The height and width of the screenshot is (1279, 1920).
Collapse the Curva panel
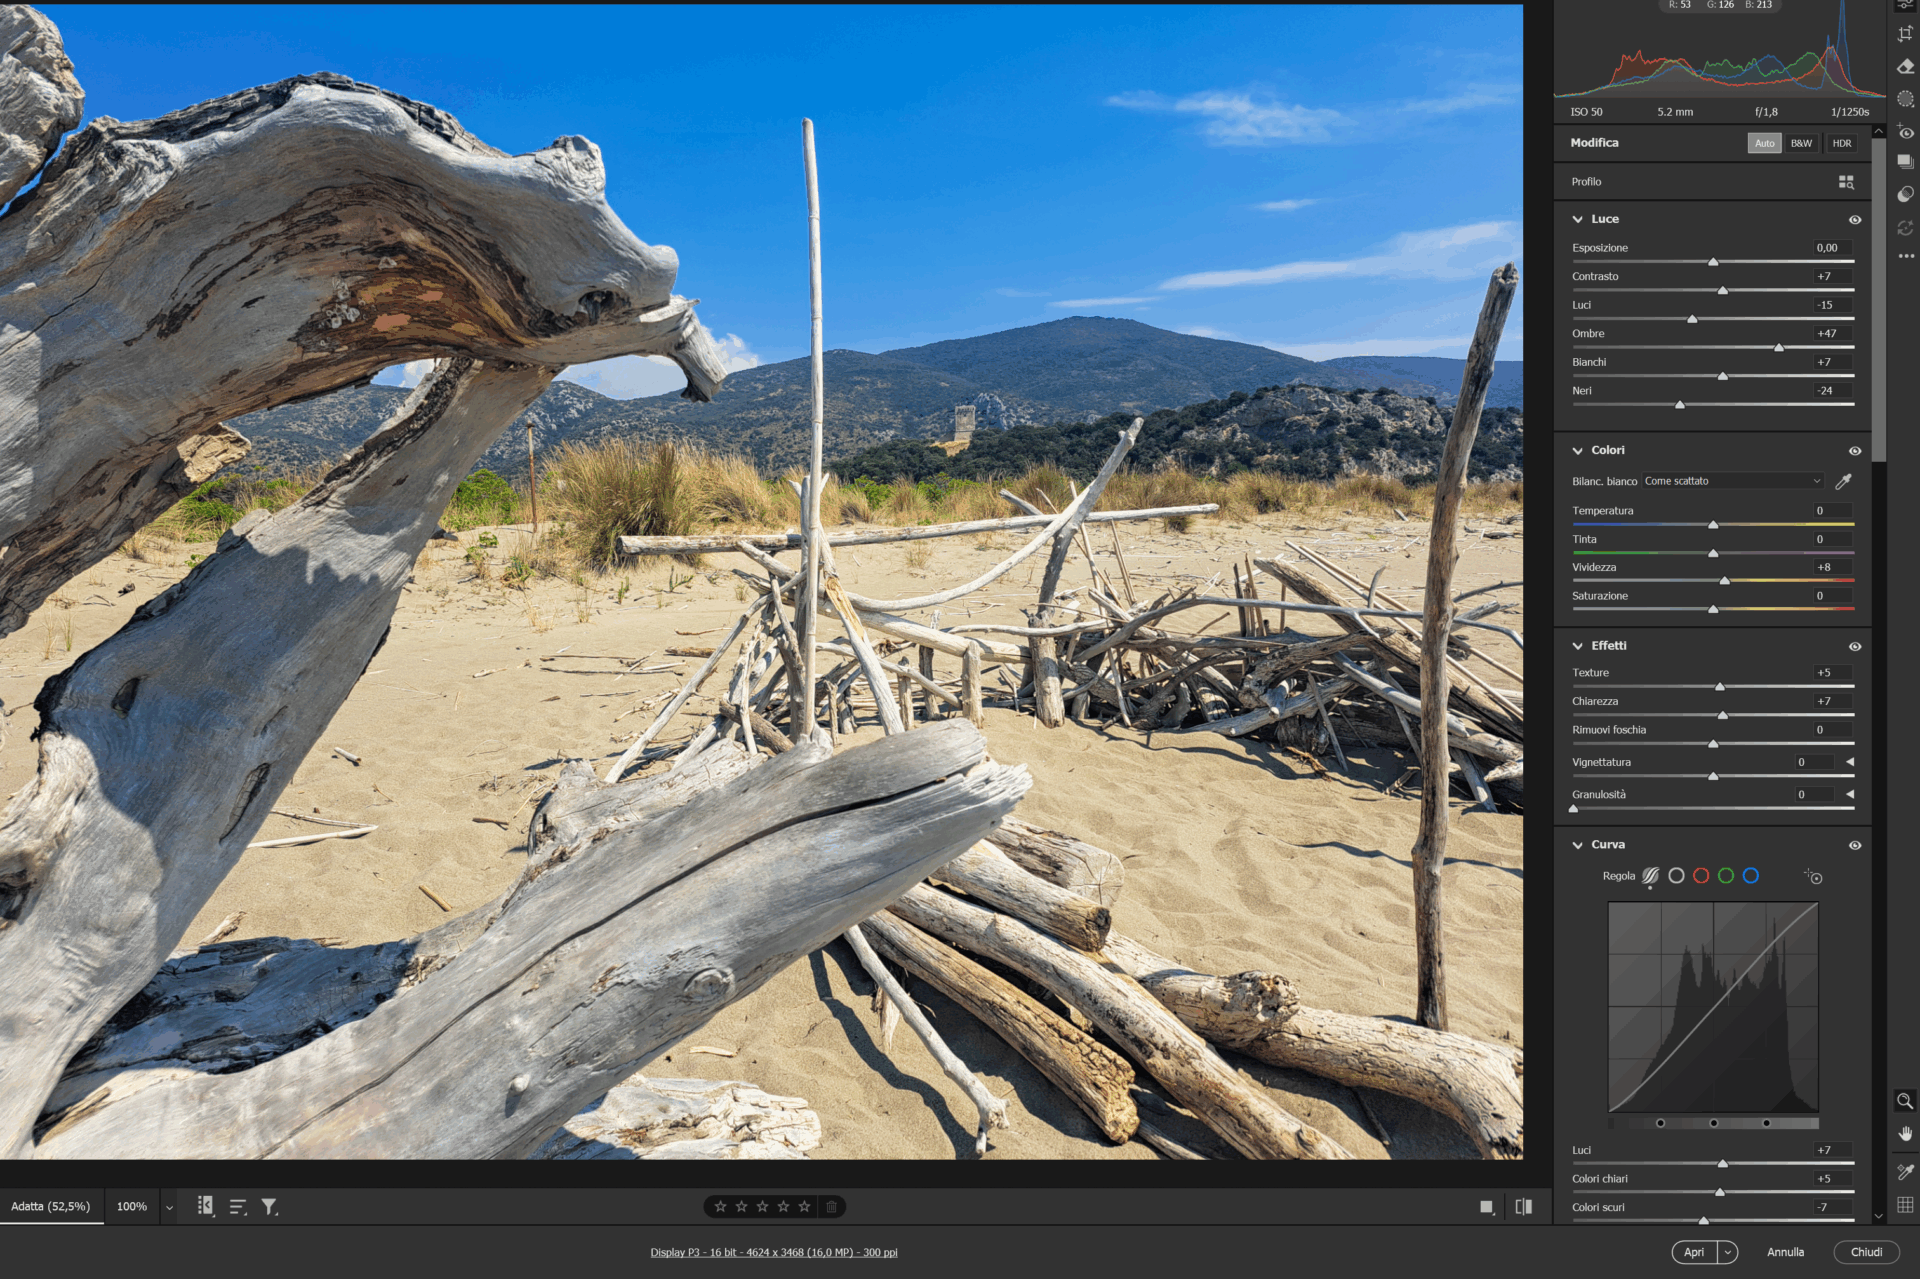(x=1577, y=844)
